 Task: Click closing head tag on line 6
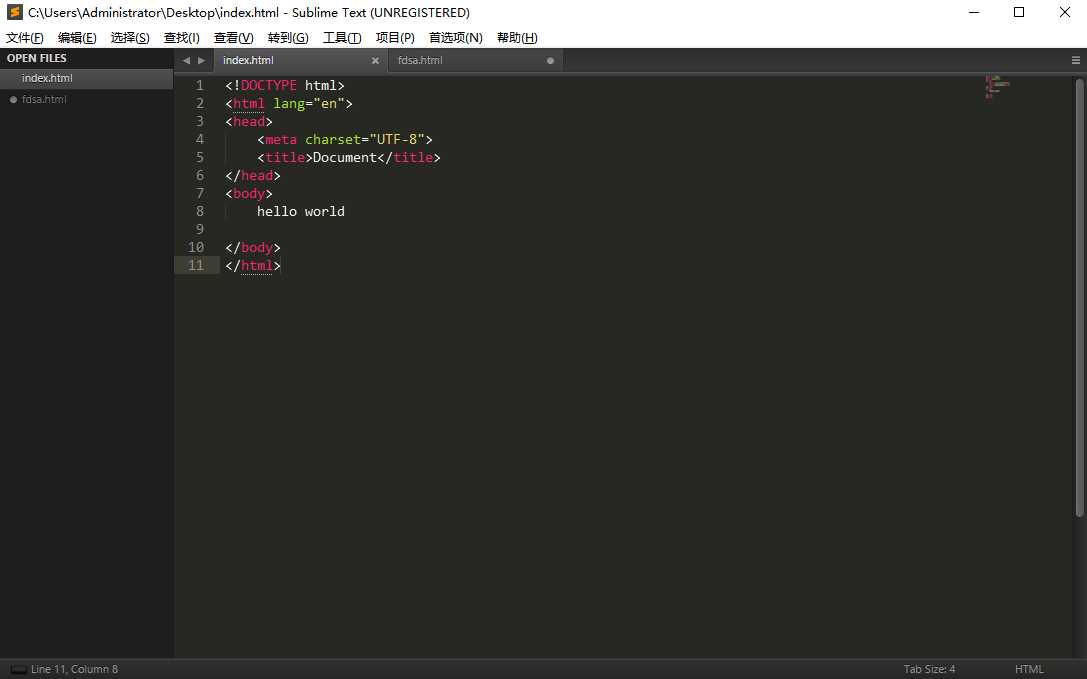(x=253, y=175)
